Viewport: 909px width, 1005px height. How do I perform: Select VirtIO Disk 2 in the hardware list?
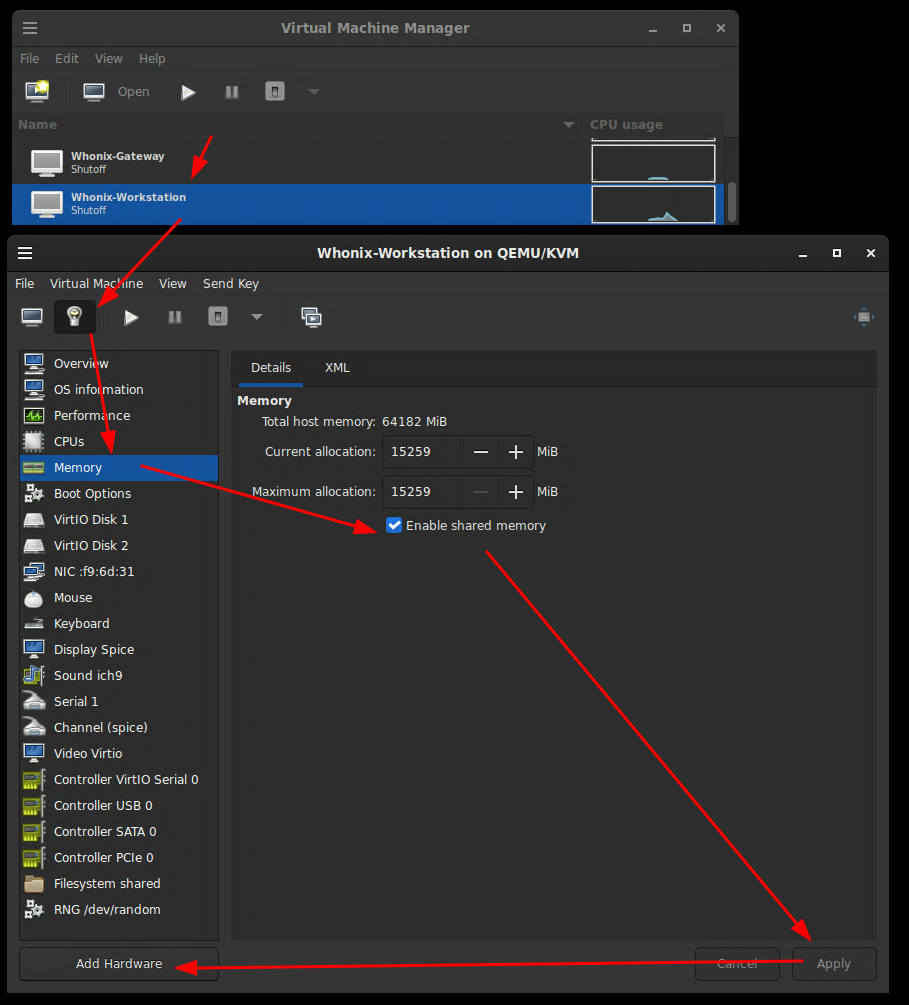[x=119, y=545]
